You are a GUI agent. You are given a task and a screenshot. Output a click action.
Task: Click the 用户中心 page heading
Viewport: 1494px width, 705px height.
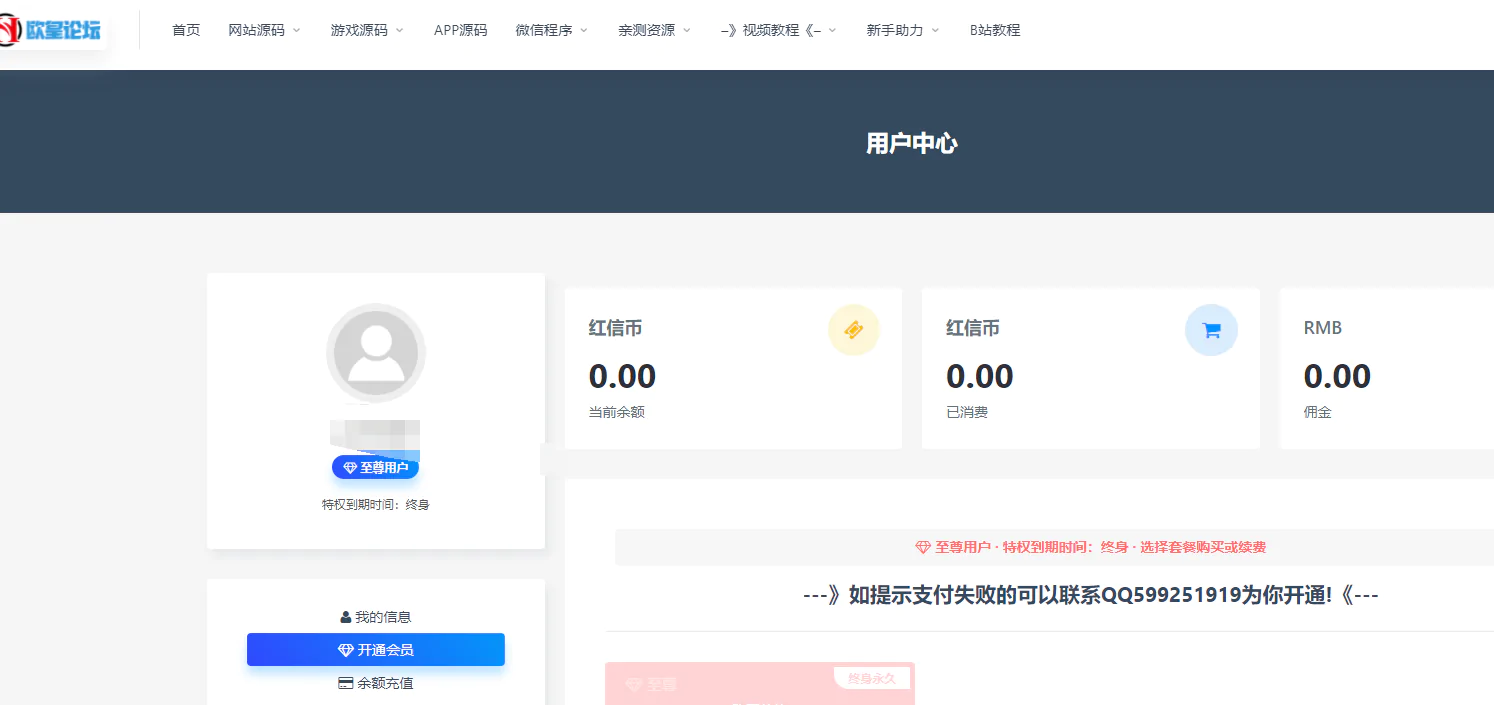[912, 143]
